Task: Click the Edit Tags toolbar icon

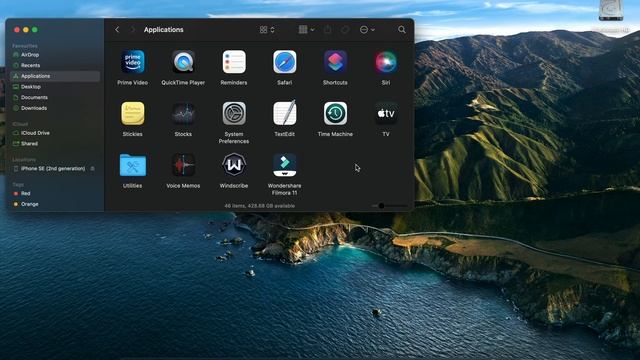Action: click(345, 29)
